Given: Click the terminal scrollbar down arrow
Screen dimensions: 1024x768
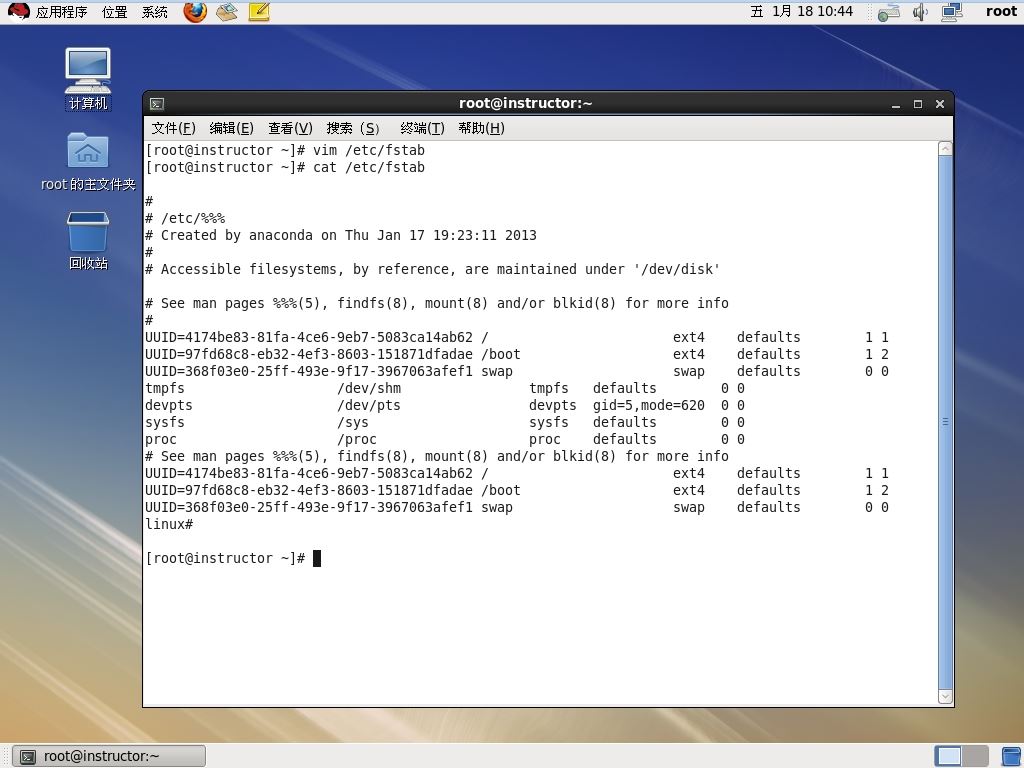Looking at the screenshot, I should coord(945,697).
